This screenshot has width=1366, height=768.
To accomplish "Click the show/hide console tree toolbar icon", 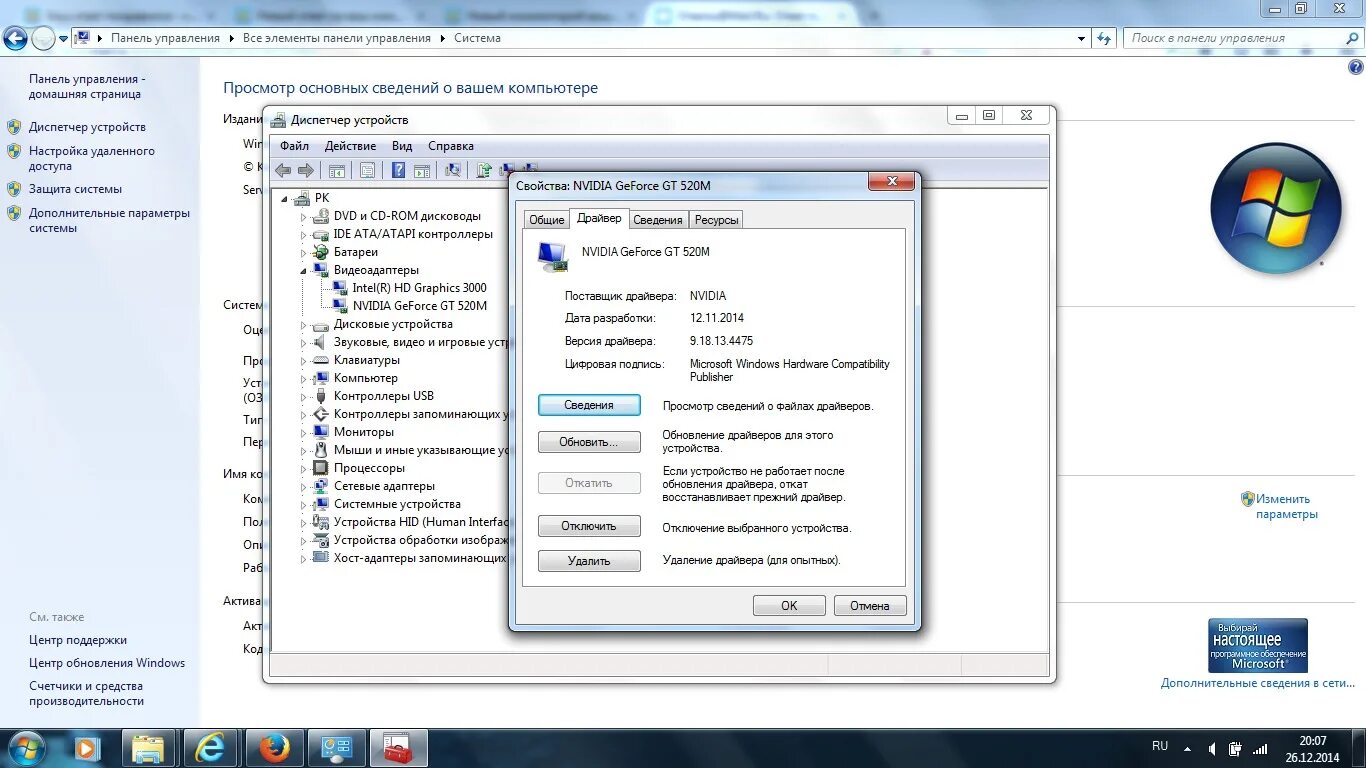I will pos(337,170).
